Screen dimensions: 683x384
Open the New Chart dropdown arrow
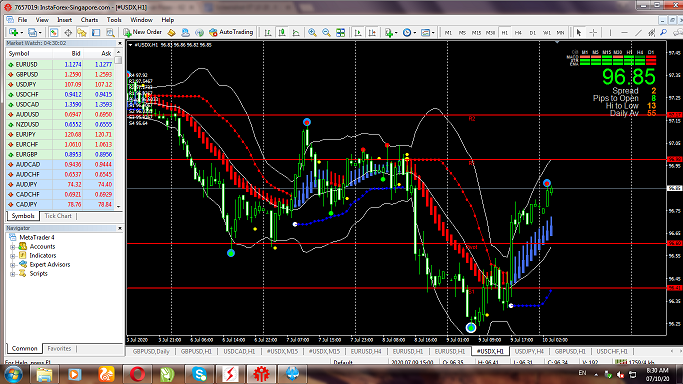21,33
